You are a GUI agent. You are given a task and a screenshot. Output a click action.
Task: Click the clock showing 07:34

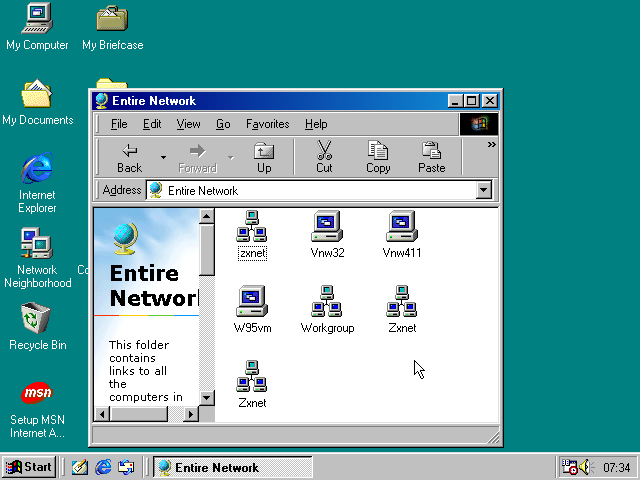click(x=617, y=467)
